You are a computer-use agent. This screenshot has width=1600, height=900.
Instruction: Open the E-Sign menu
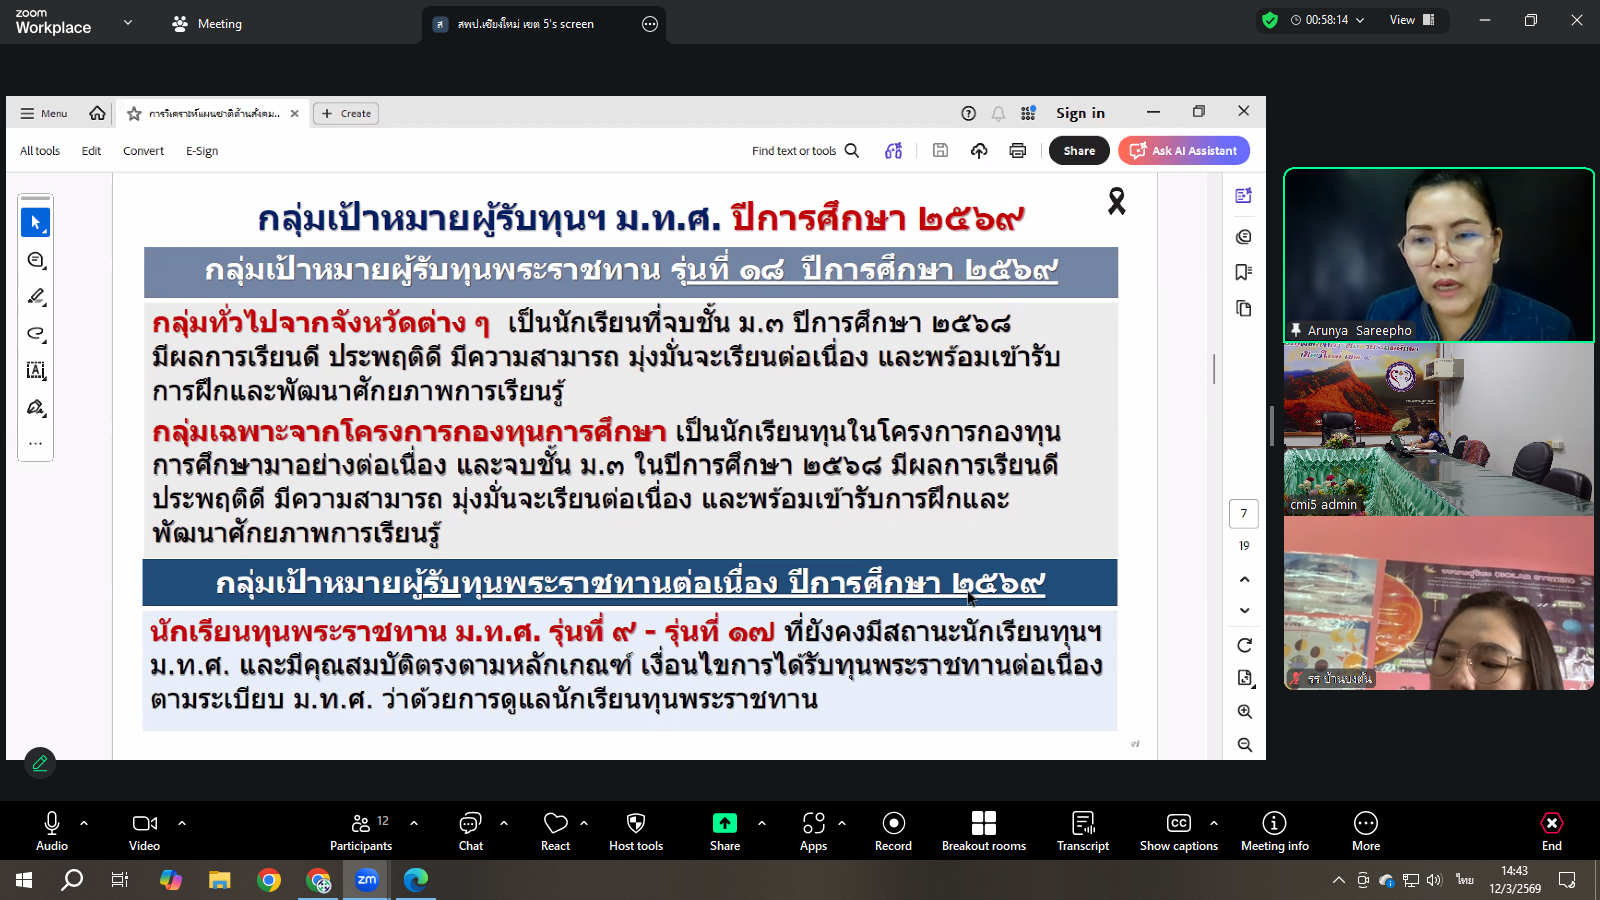[202, 151]
